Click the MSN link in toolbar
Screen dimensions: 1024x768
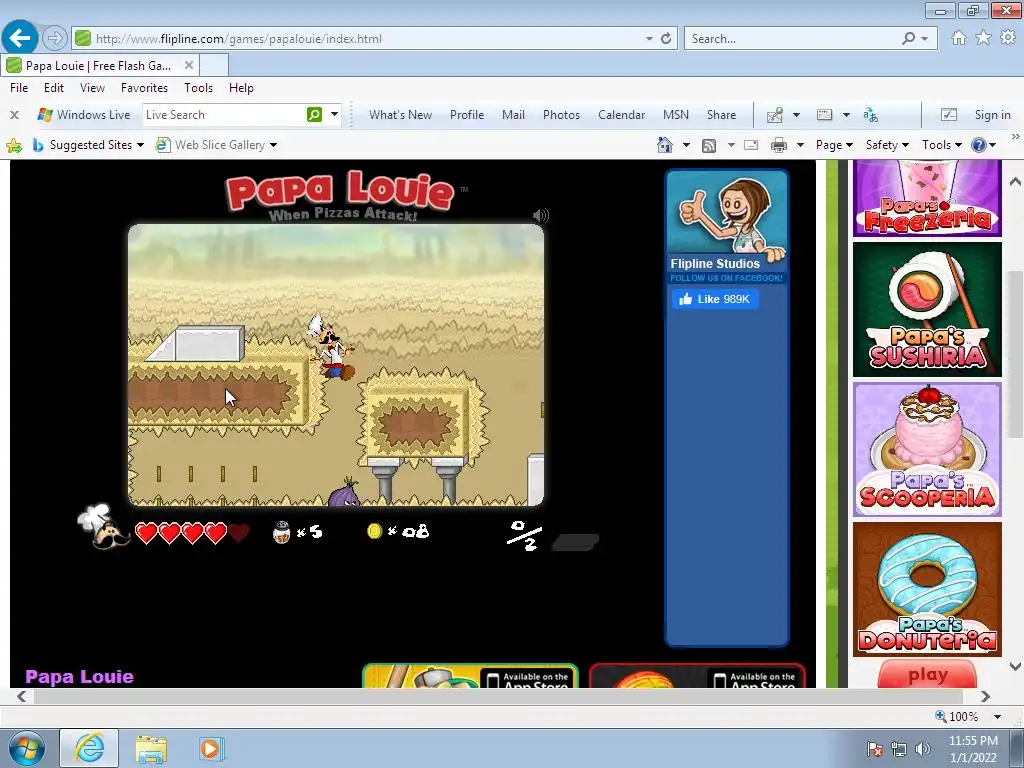pyautogui.click(x=676, y=115)
